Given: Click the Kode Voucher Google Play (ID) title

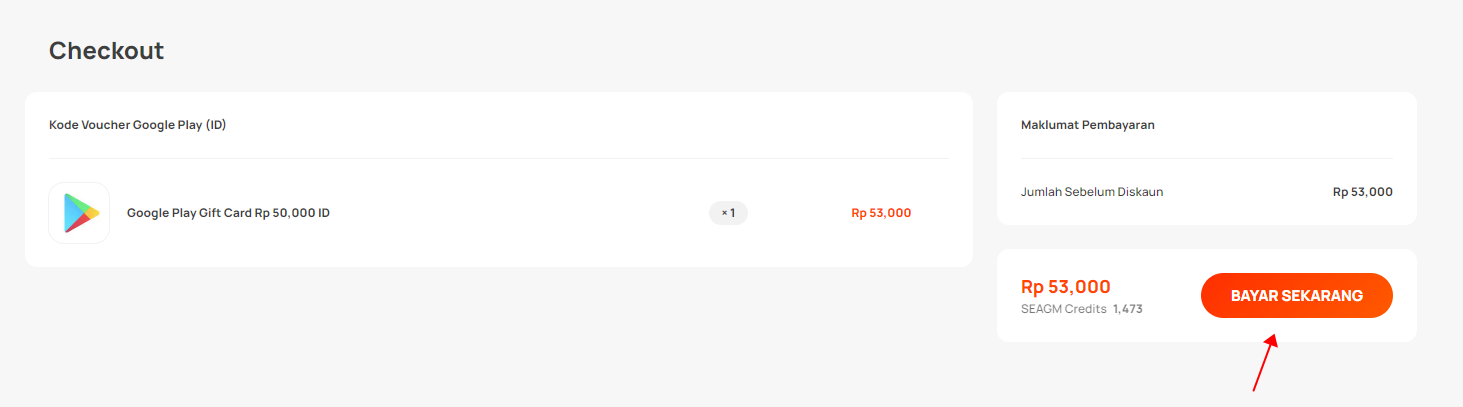Looking at the screenshot, I should (x=138, y=125).
